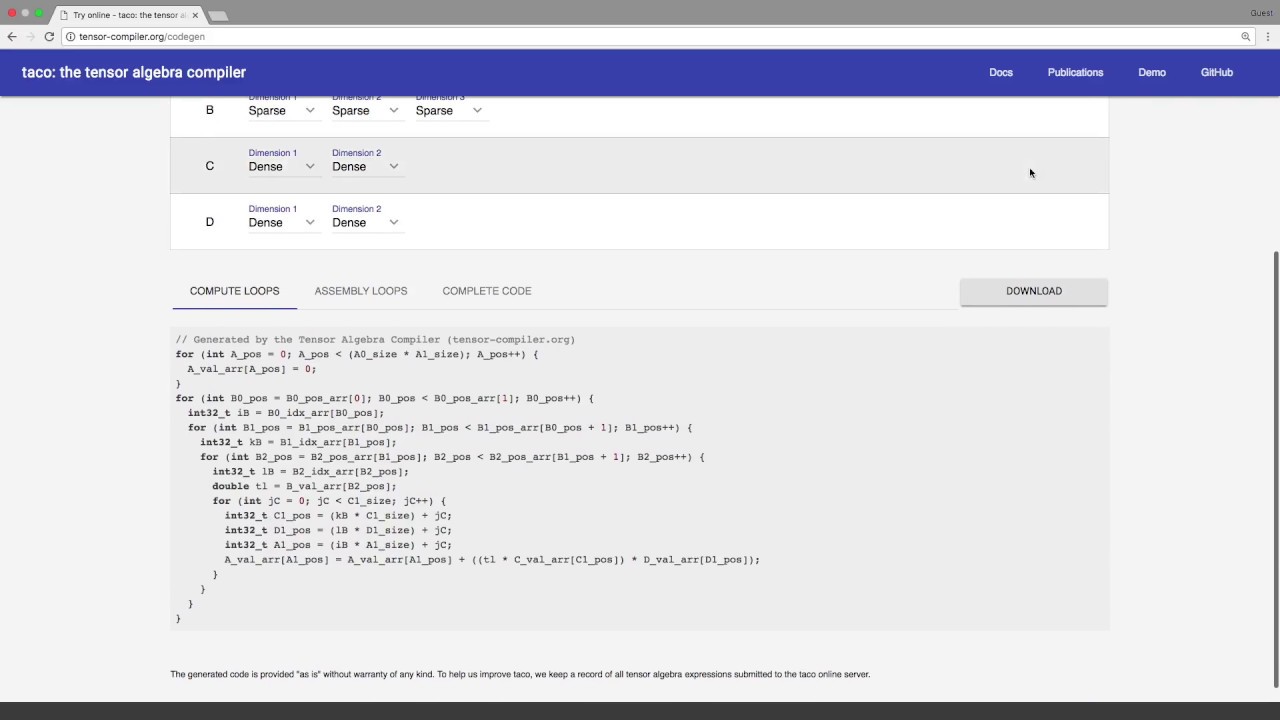1280x720 pixels.
Task: Click the 'for (int B1_pos' loop line
Action: [x=440, y=428]
